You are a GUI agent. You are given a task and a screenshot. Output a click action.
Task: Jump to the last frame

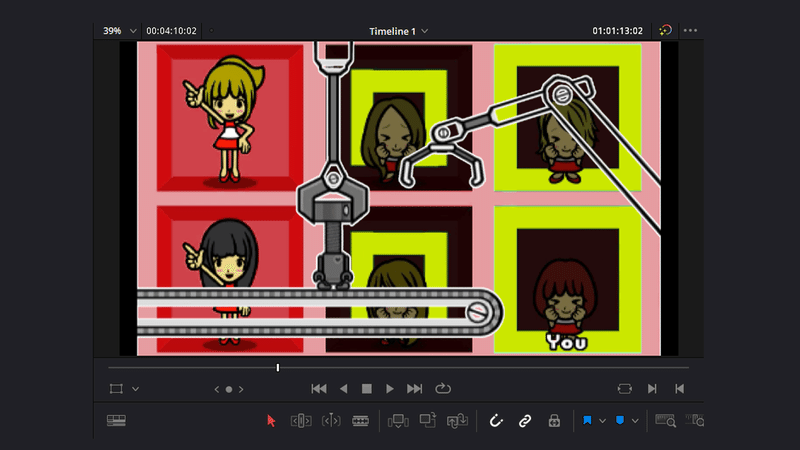click(x=414, y=389)
